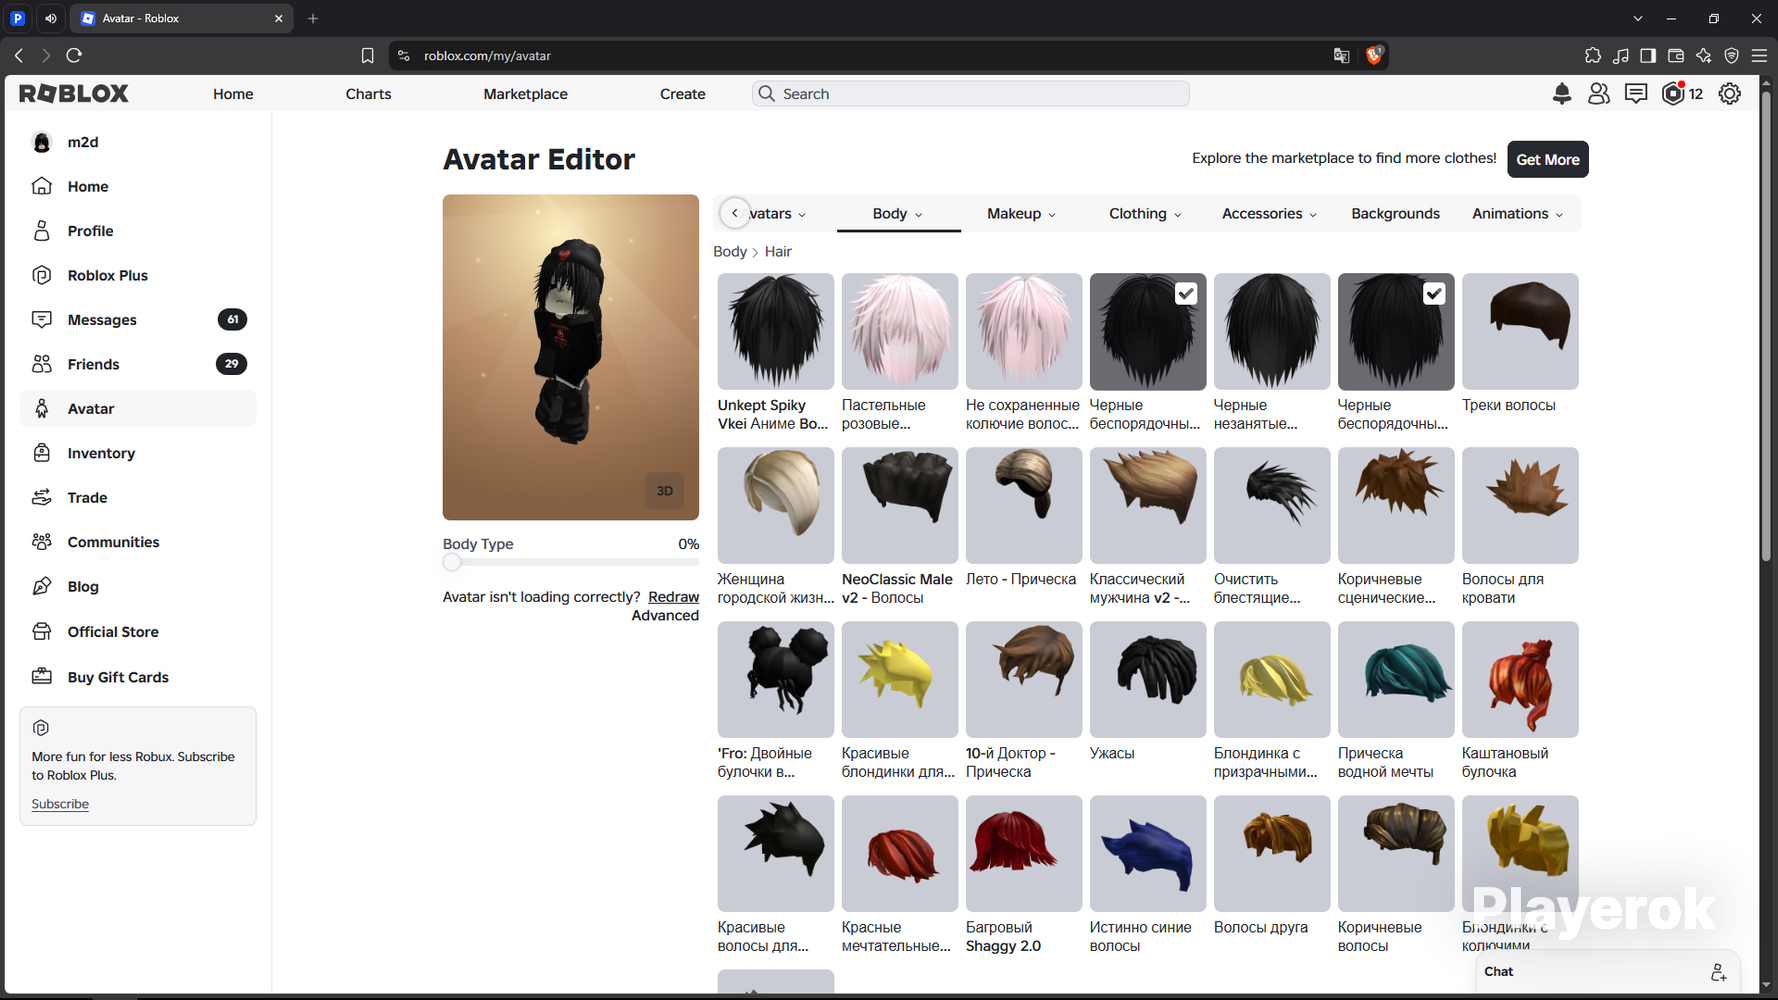This screenshot has height=1000, width=1778.
Task: Select the Avatar item in the sidebar
Action: coord(138,409)
